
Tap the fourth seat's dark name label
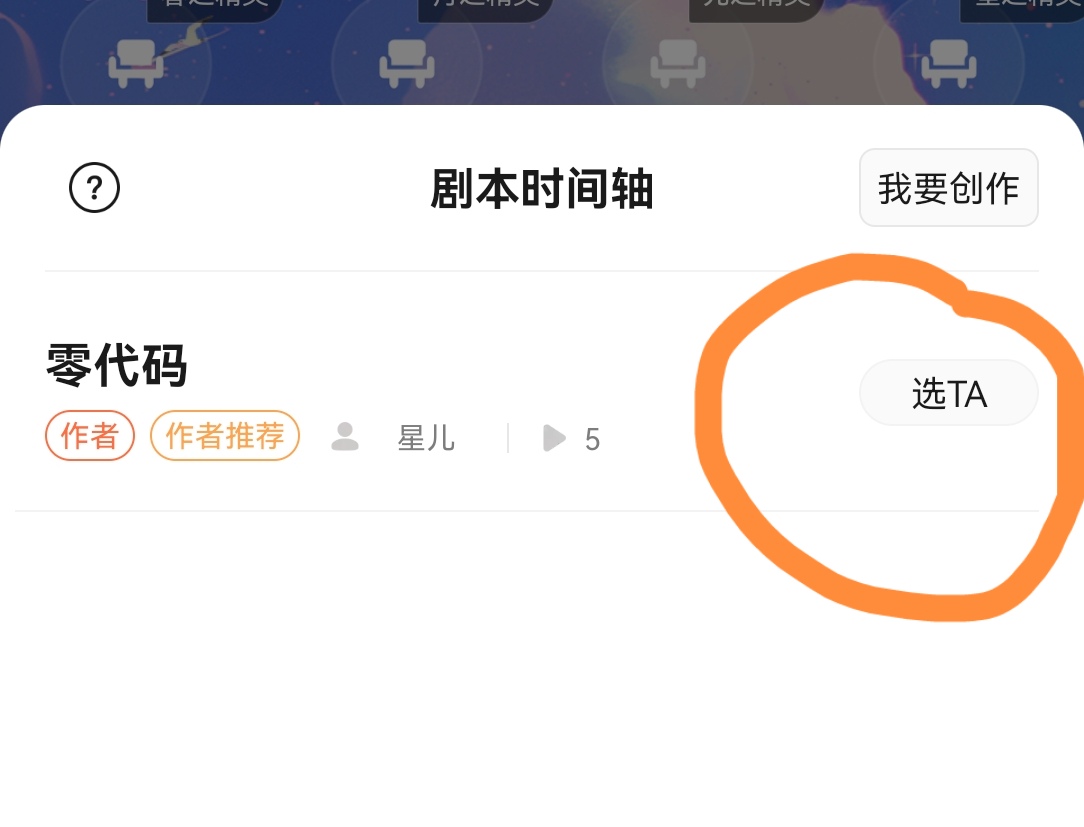1022,10
